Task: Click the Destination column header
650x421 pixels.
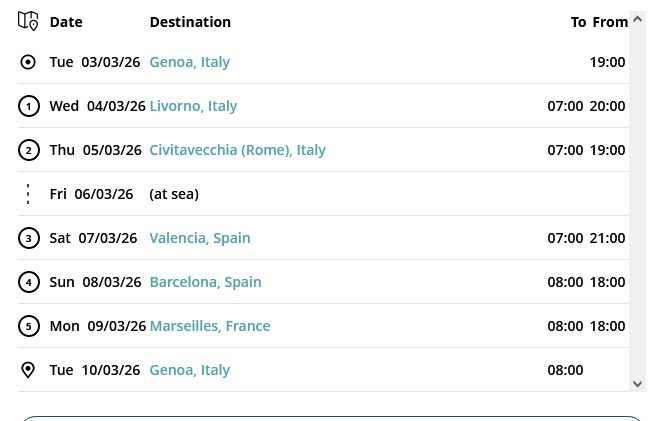Action: tap(190, 22)
